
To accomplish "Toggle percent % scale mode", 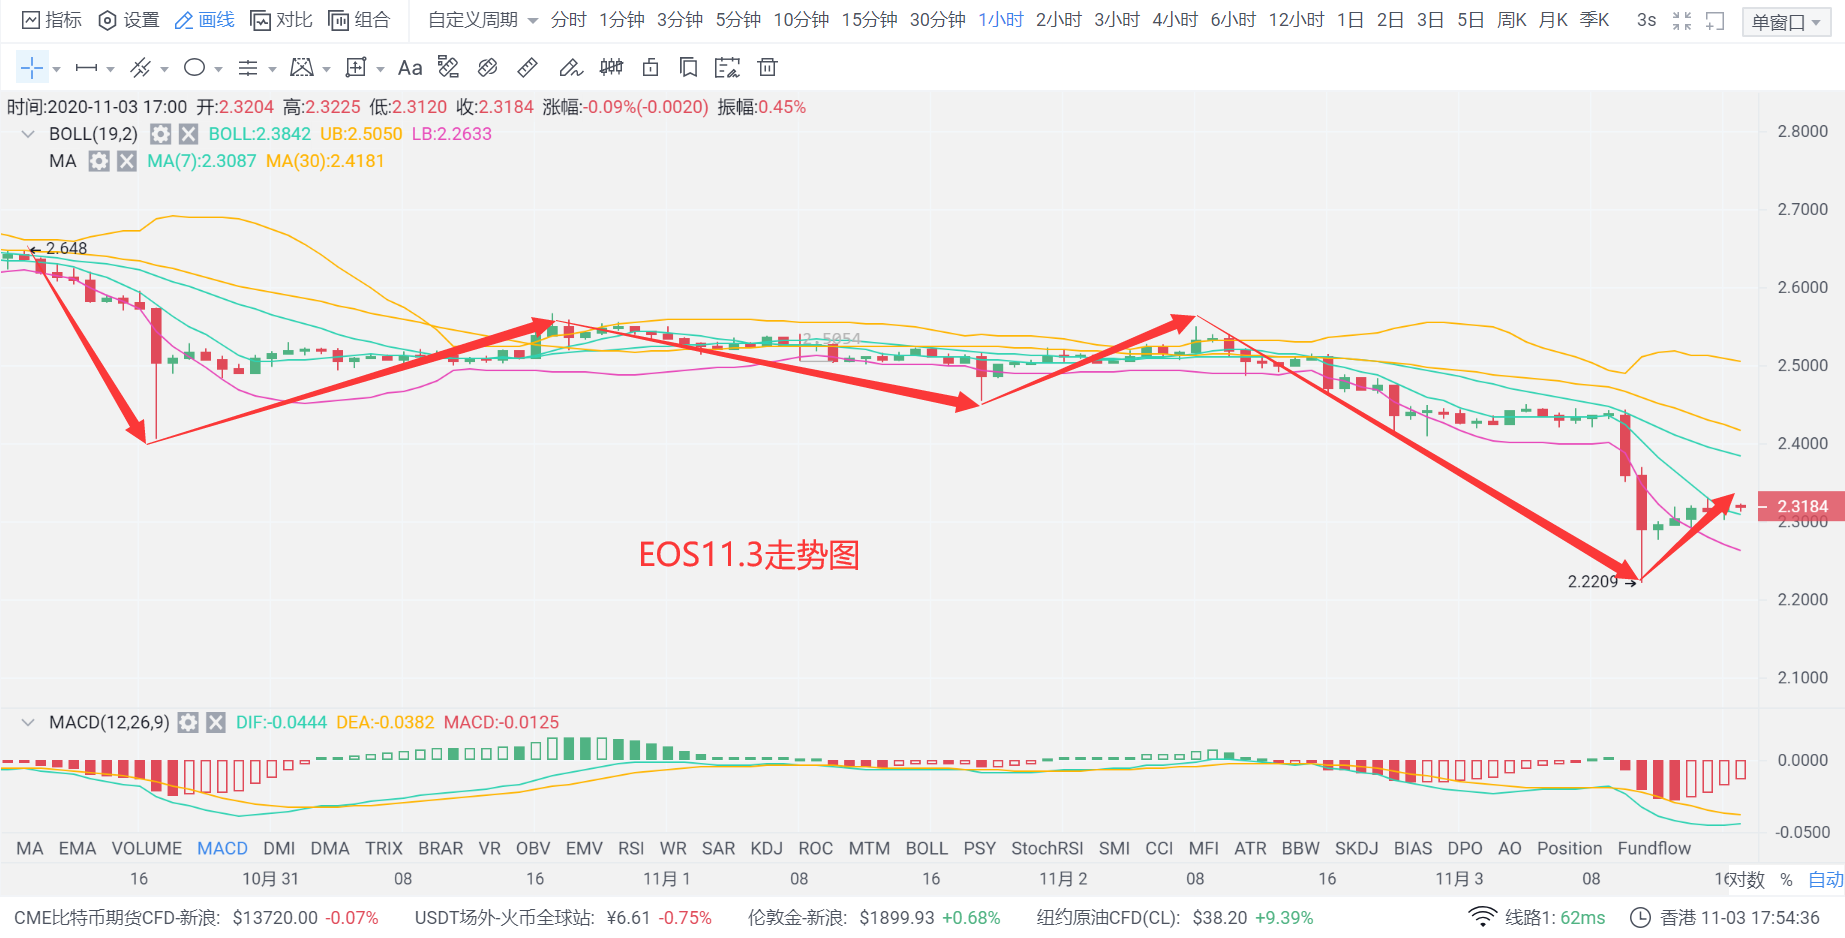I will point(1786,880).
